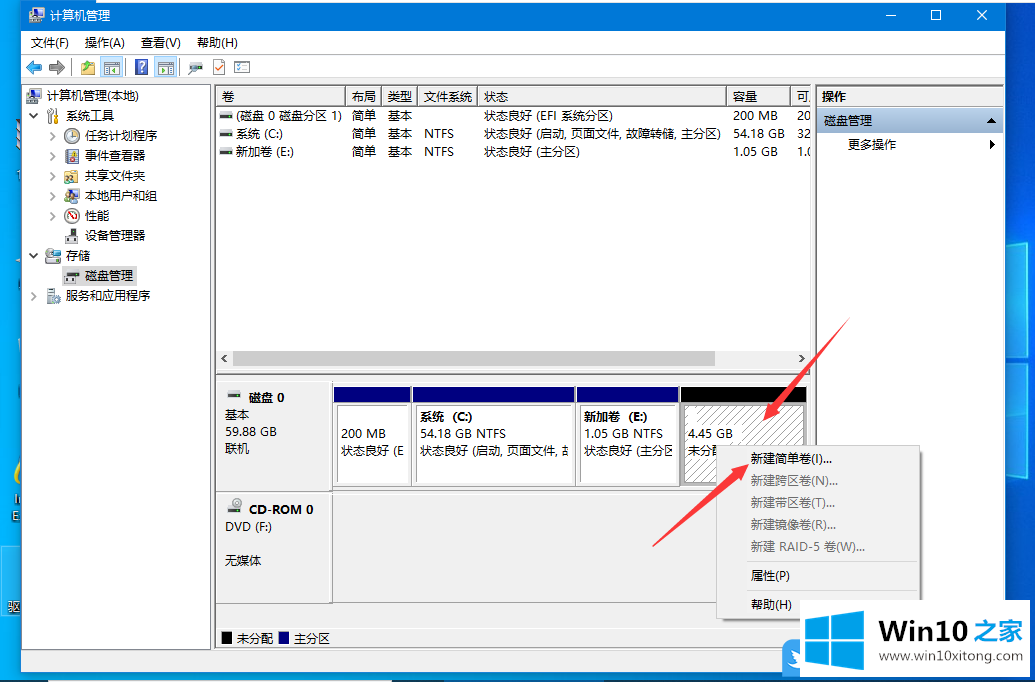Open the 文件(F) menu

(50, 43)
